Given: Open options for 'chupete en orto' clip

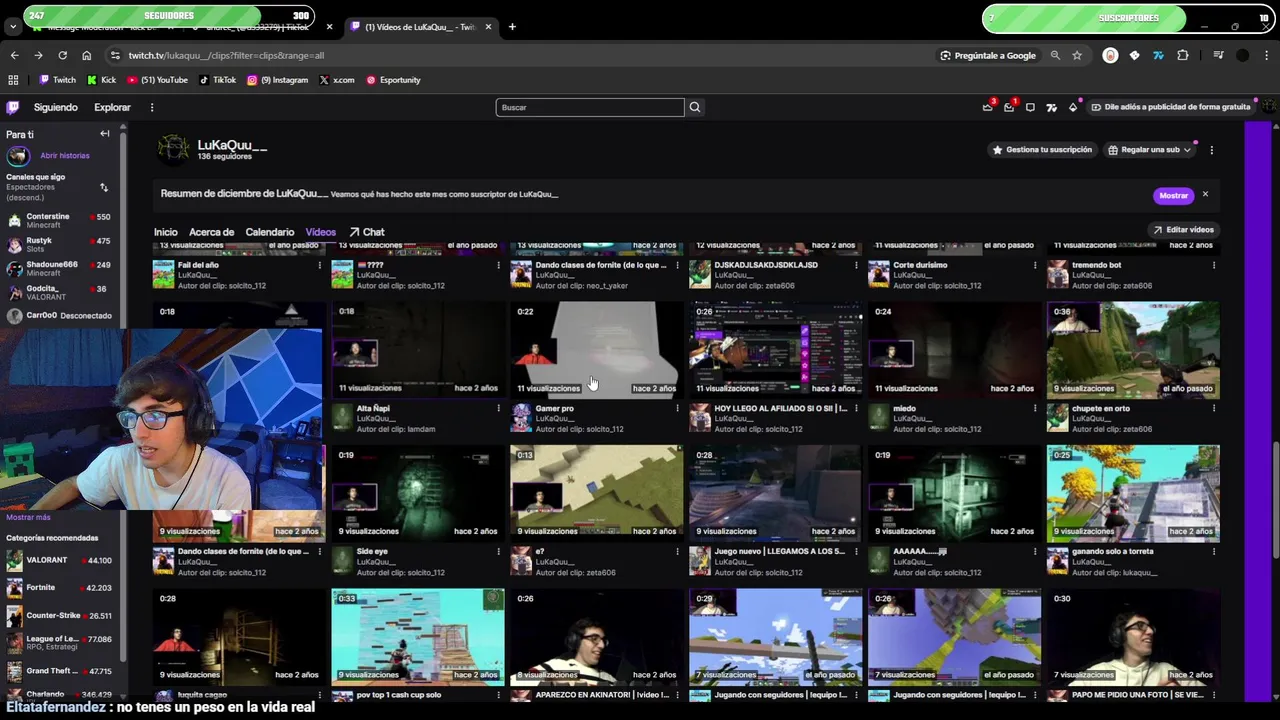Looking at the screenshot, I should (1214, 408).
